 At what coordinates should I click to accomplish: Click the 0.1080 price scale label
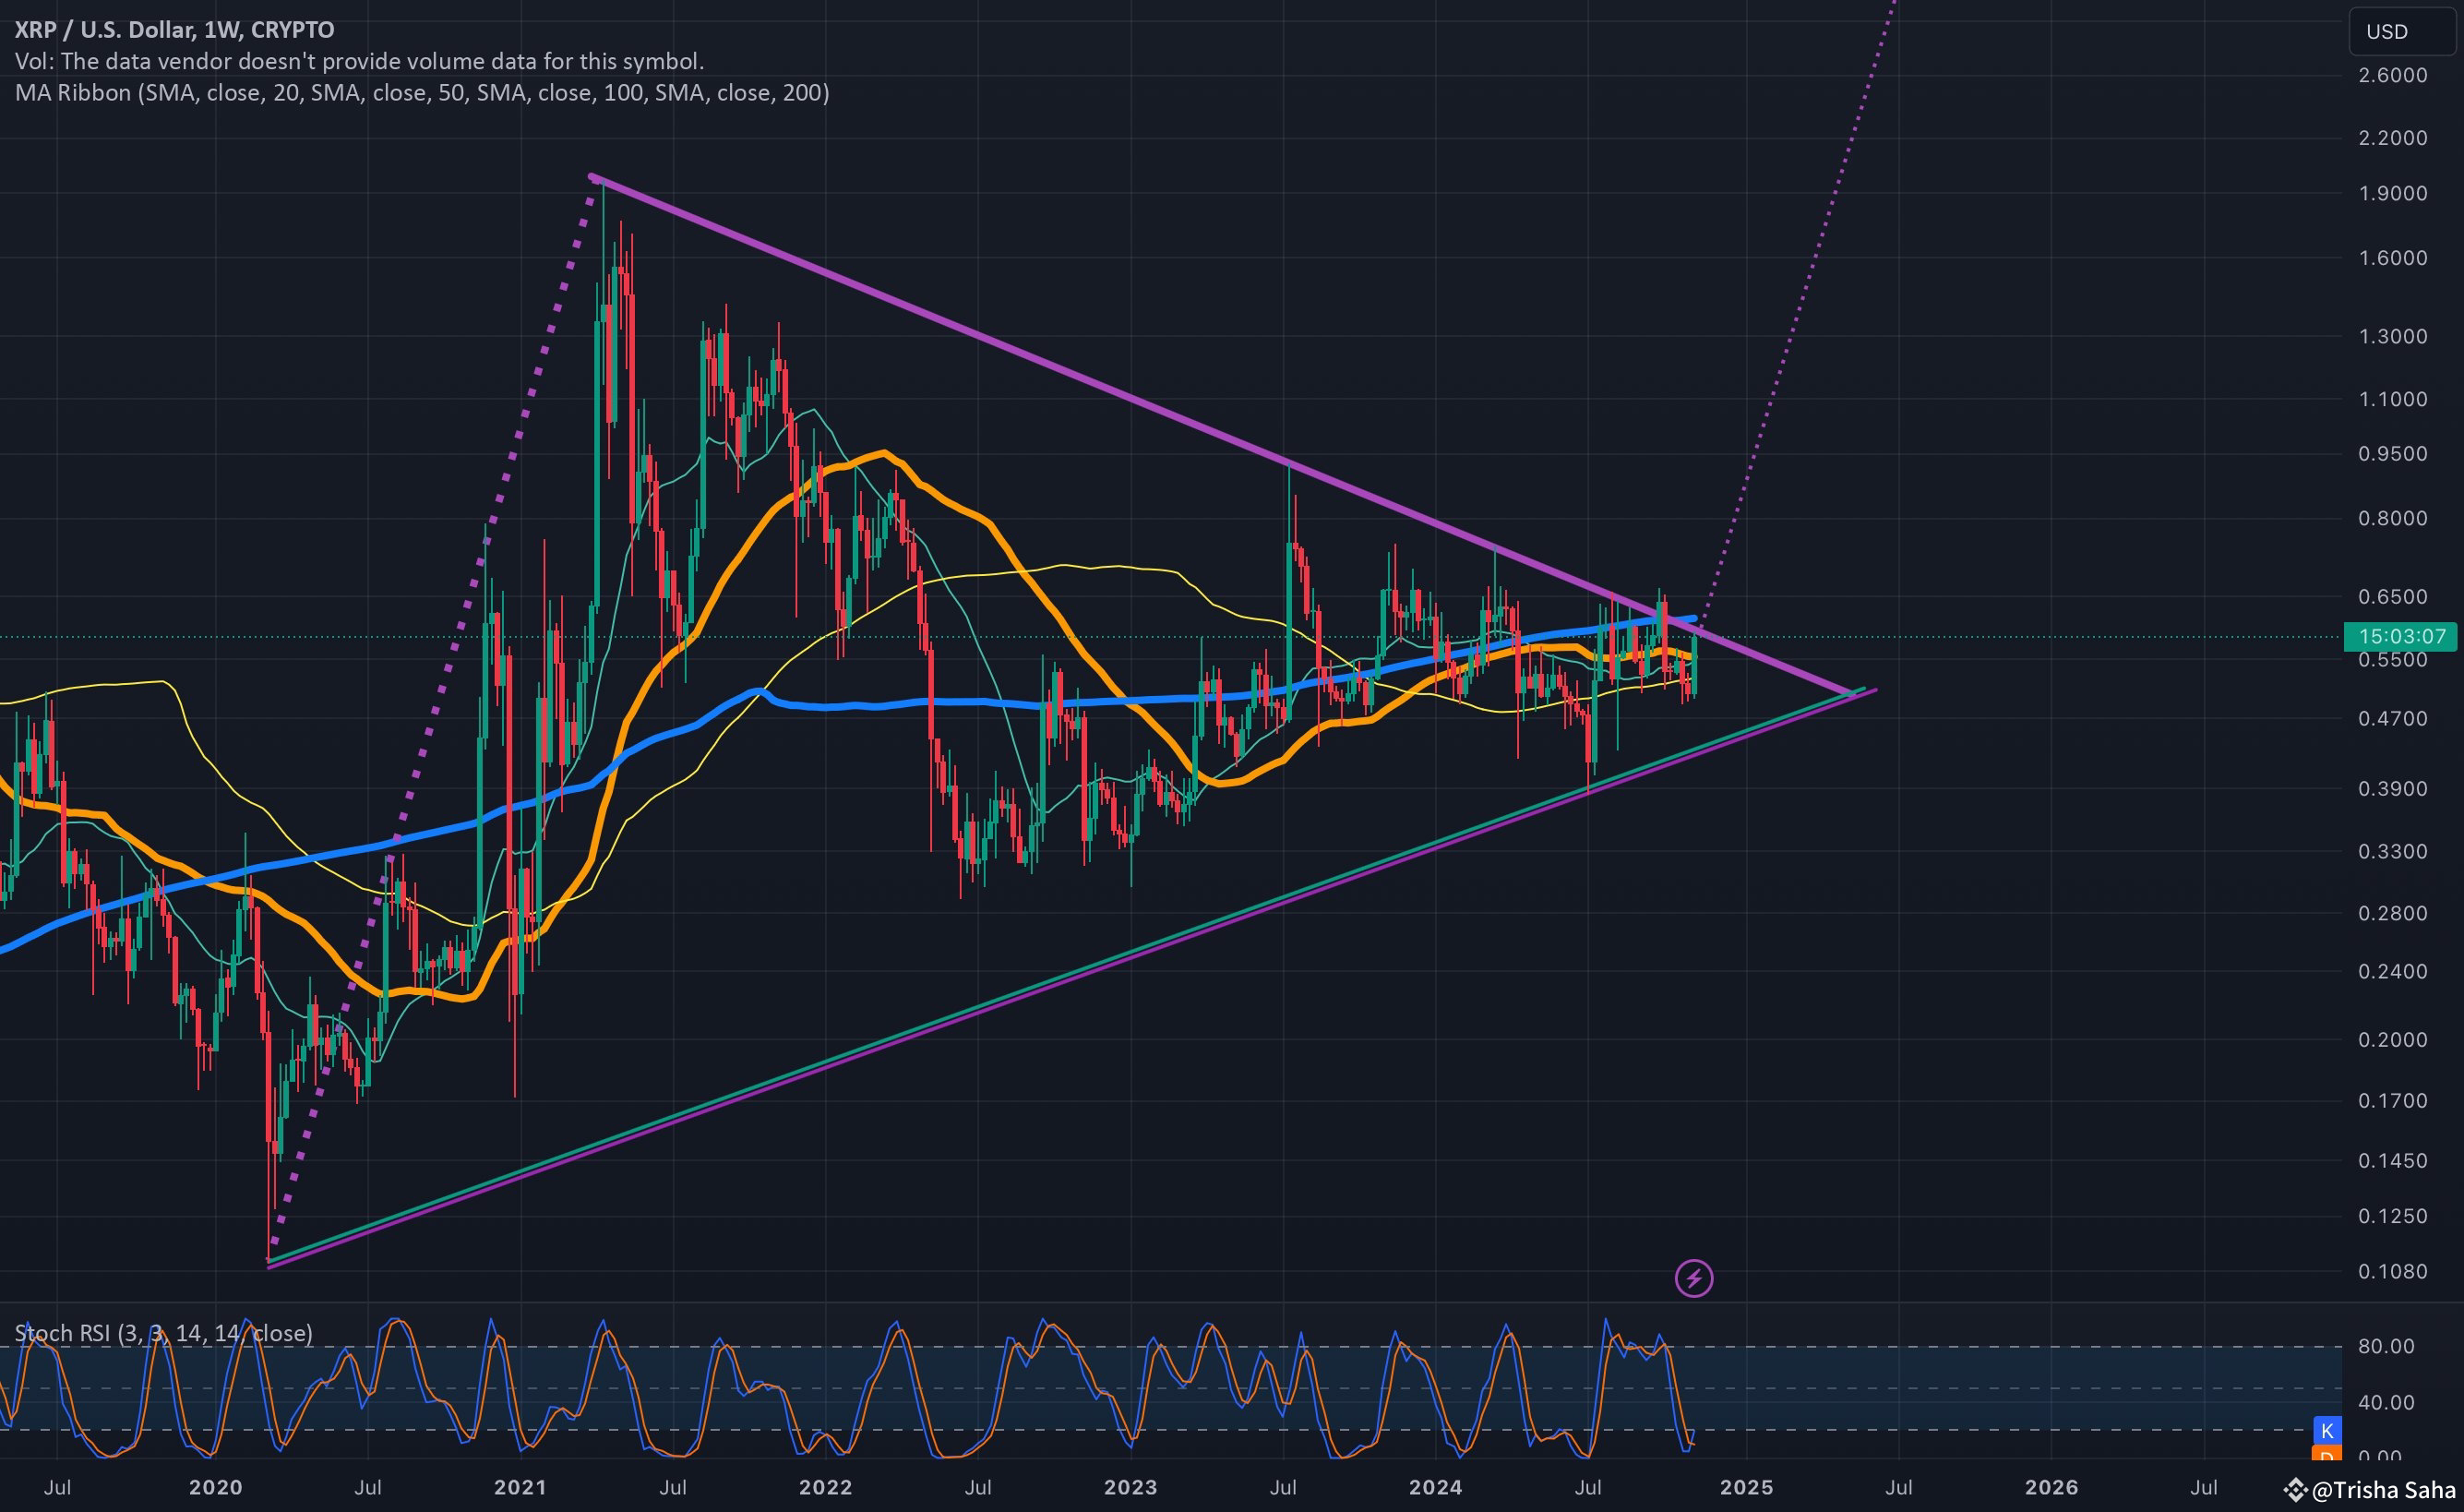[2392, 1271]
